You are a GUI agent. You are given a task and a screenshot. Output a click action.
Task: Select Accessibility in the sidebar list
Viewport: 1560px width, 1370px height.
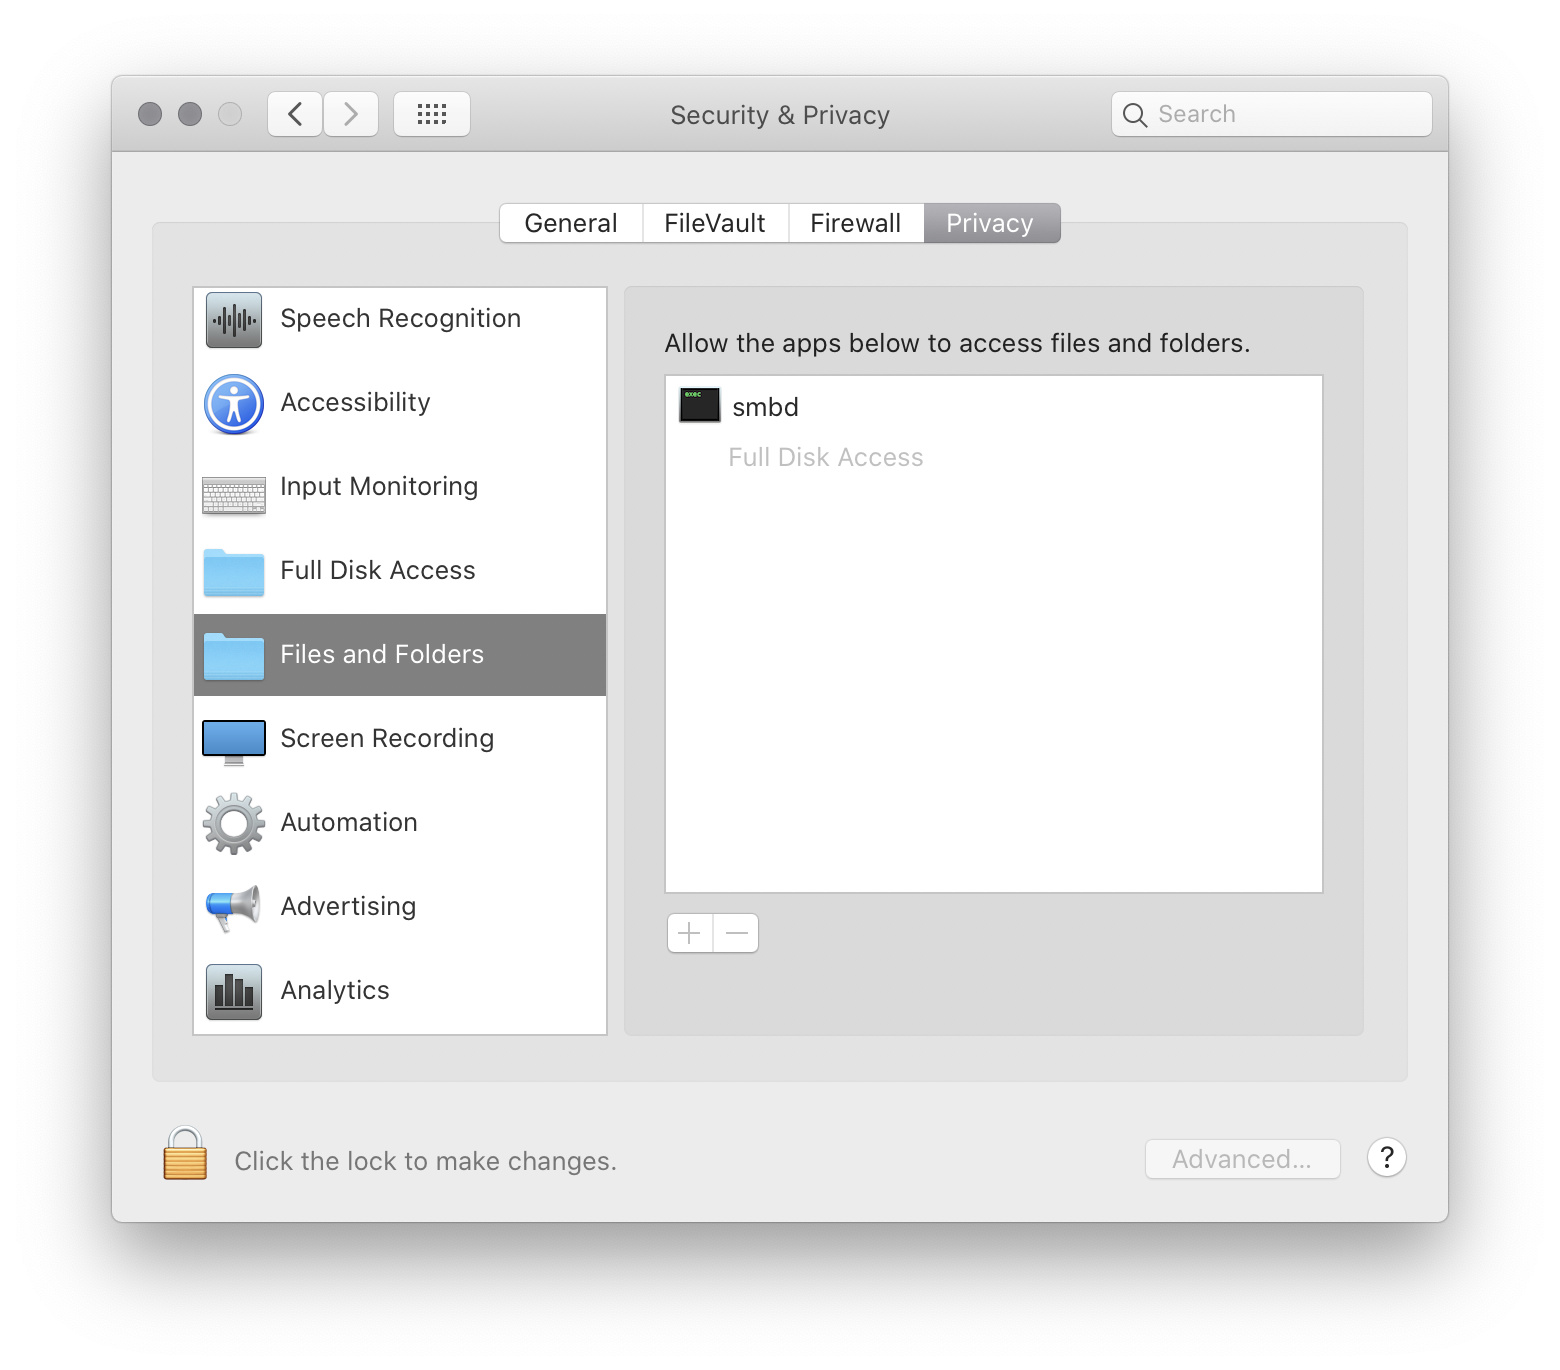point(400,404)
